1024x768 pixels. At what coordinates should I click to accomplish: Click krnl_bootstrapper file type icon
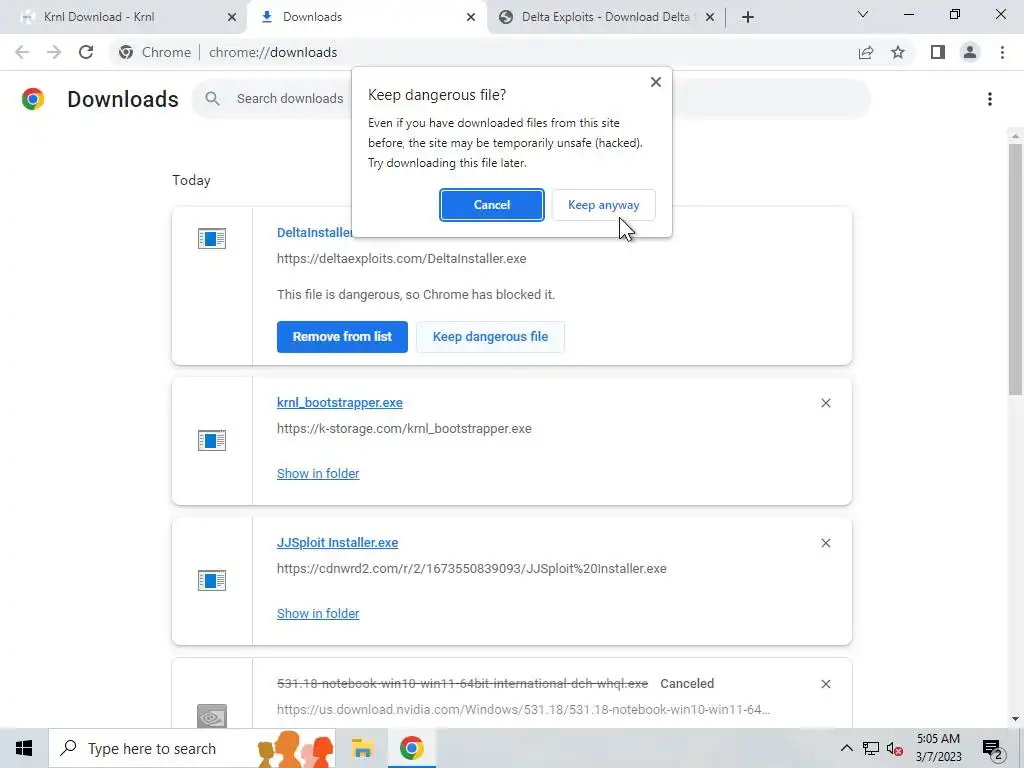pos(212,440)
